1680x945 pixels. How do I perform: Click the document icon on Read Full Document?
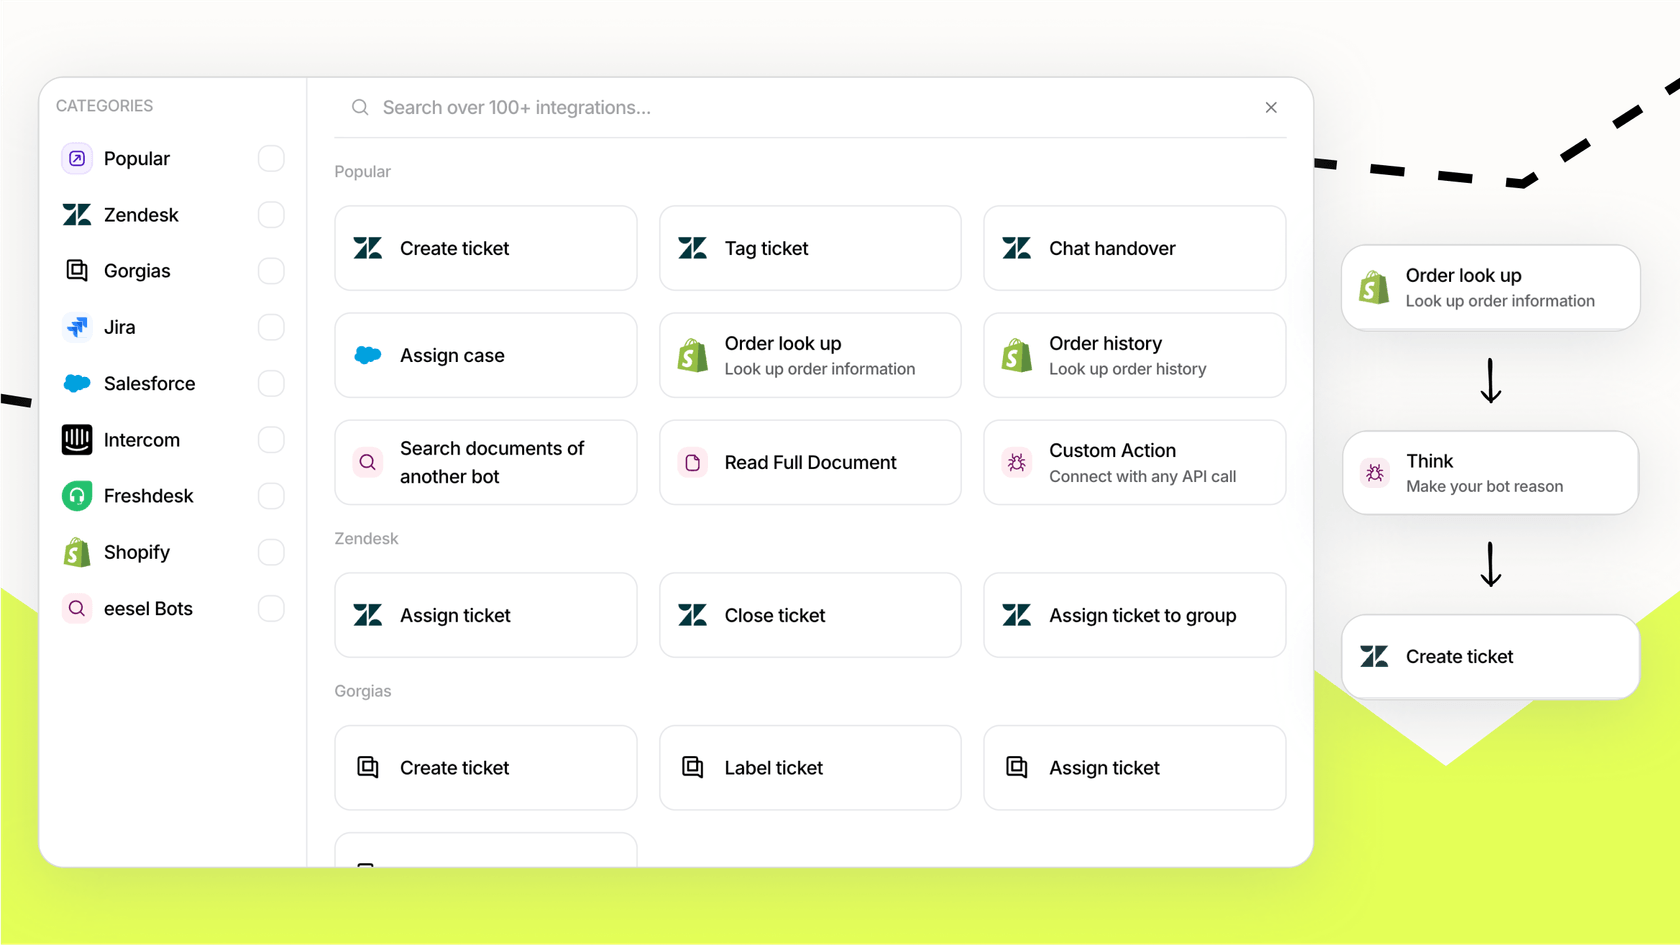point(691,462)
